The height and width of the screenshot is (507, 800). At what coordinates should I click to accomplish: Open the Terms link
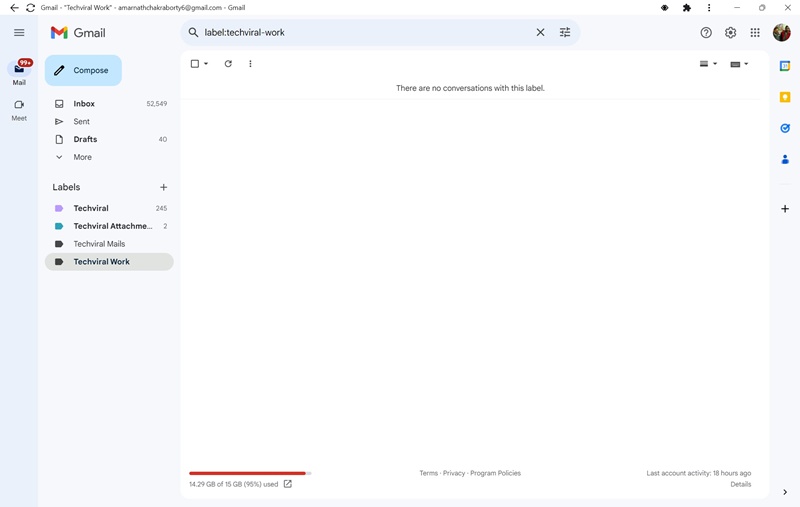(429, 473)
